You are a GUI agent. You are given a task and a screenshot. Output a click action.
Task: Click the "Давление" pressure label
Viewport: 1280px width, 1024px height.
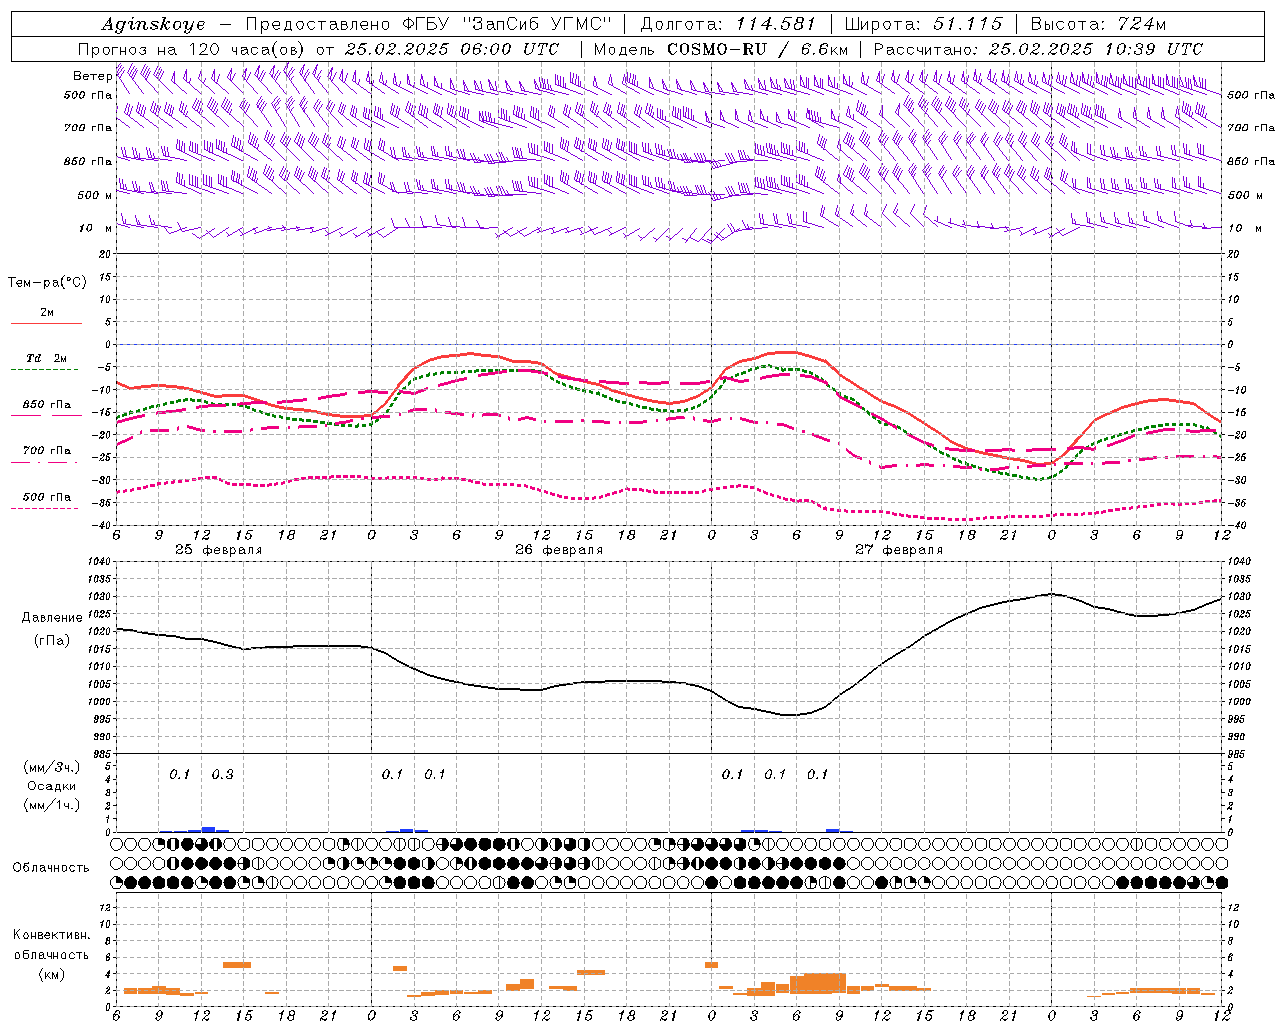click(52, 618)
